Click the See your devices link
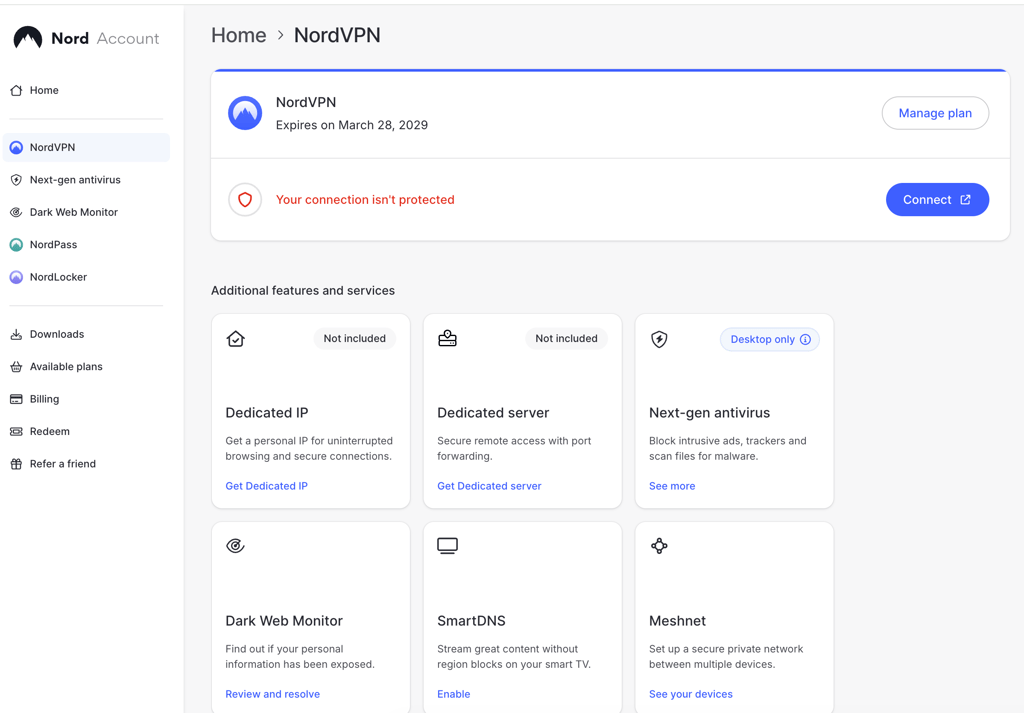 (x=691, y=694)
